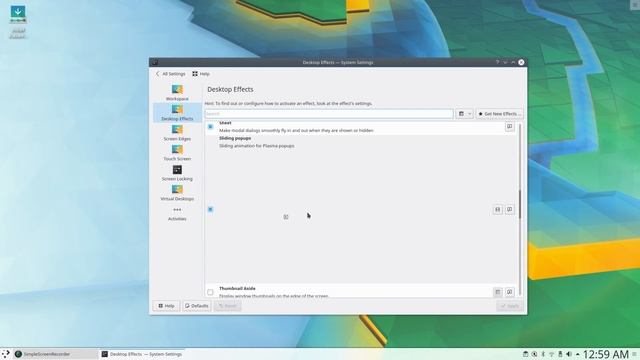
Task: Click the window title bar help question mark
Action: (497, 62)
